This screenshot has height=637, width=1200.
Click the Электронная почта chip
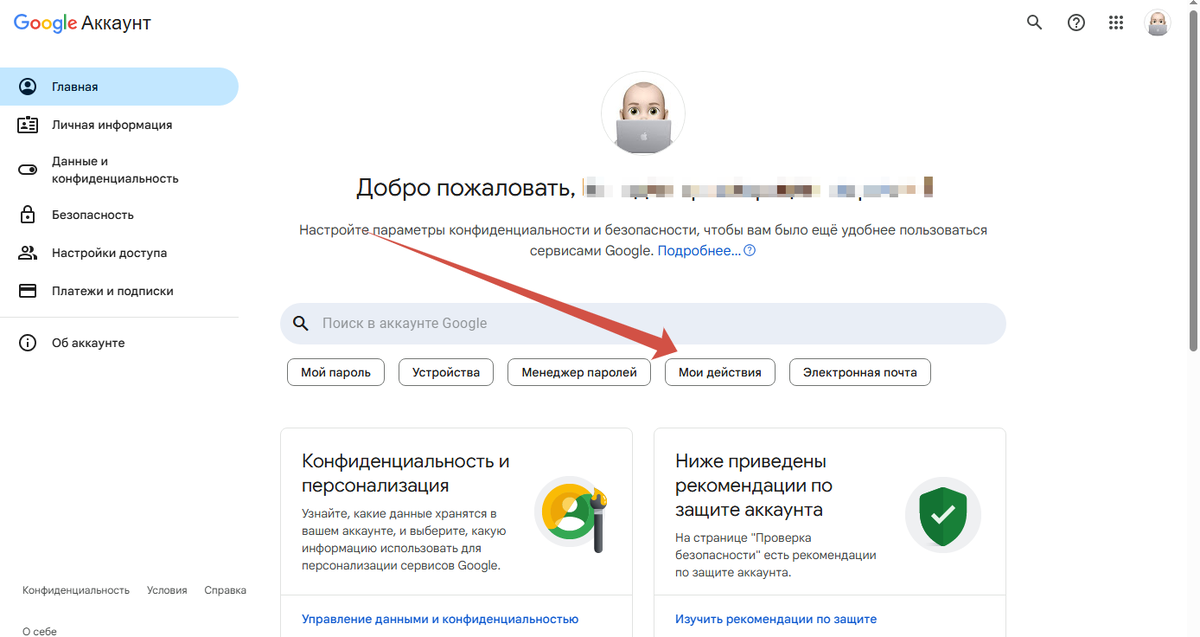coord(860,372)
